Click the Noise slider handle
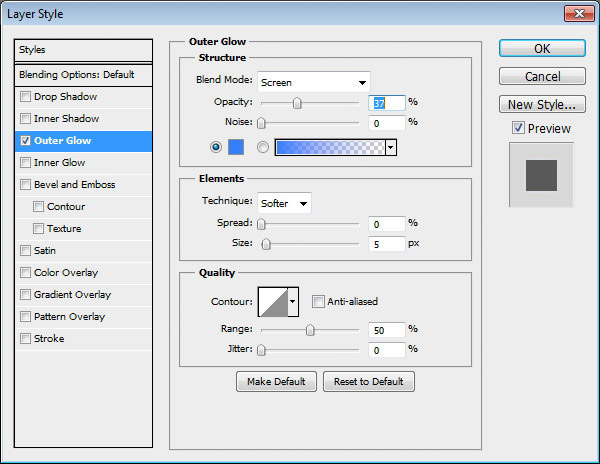This screenshot has width=600, height=464. [x=261, y=123]
